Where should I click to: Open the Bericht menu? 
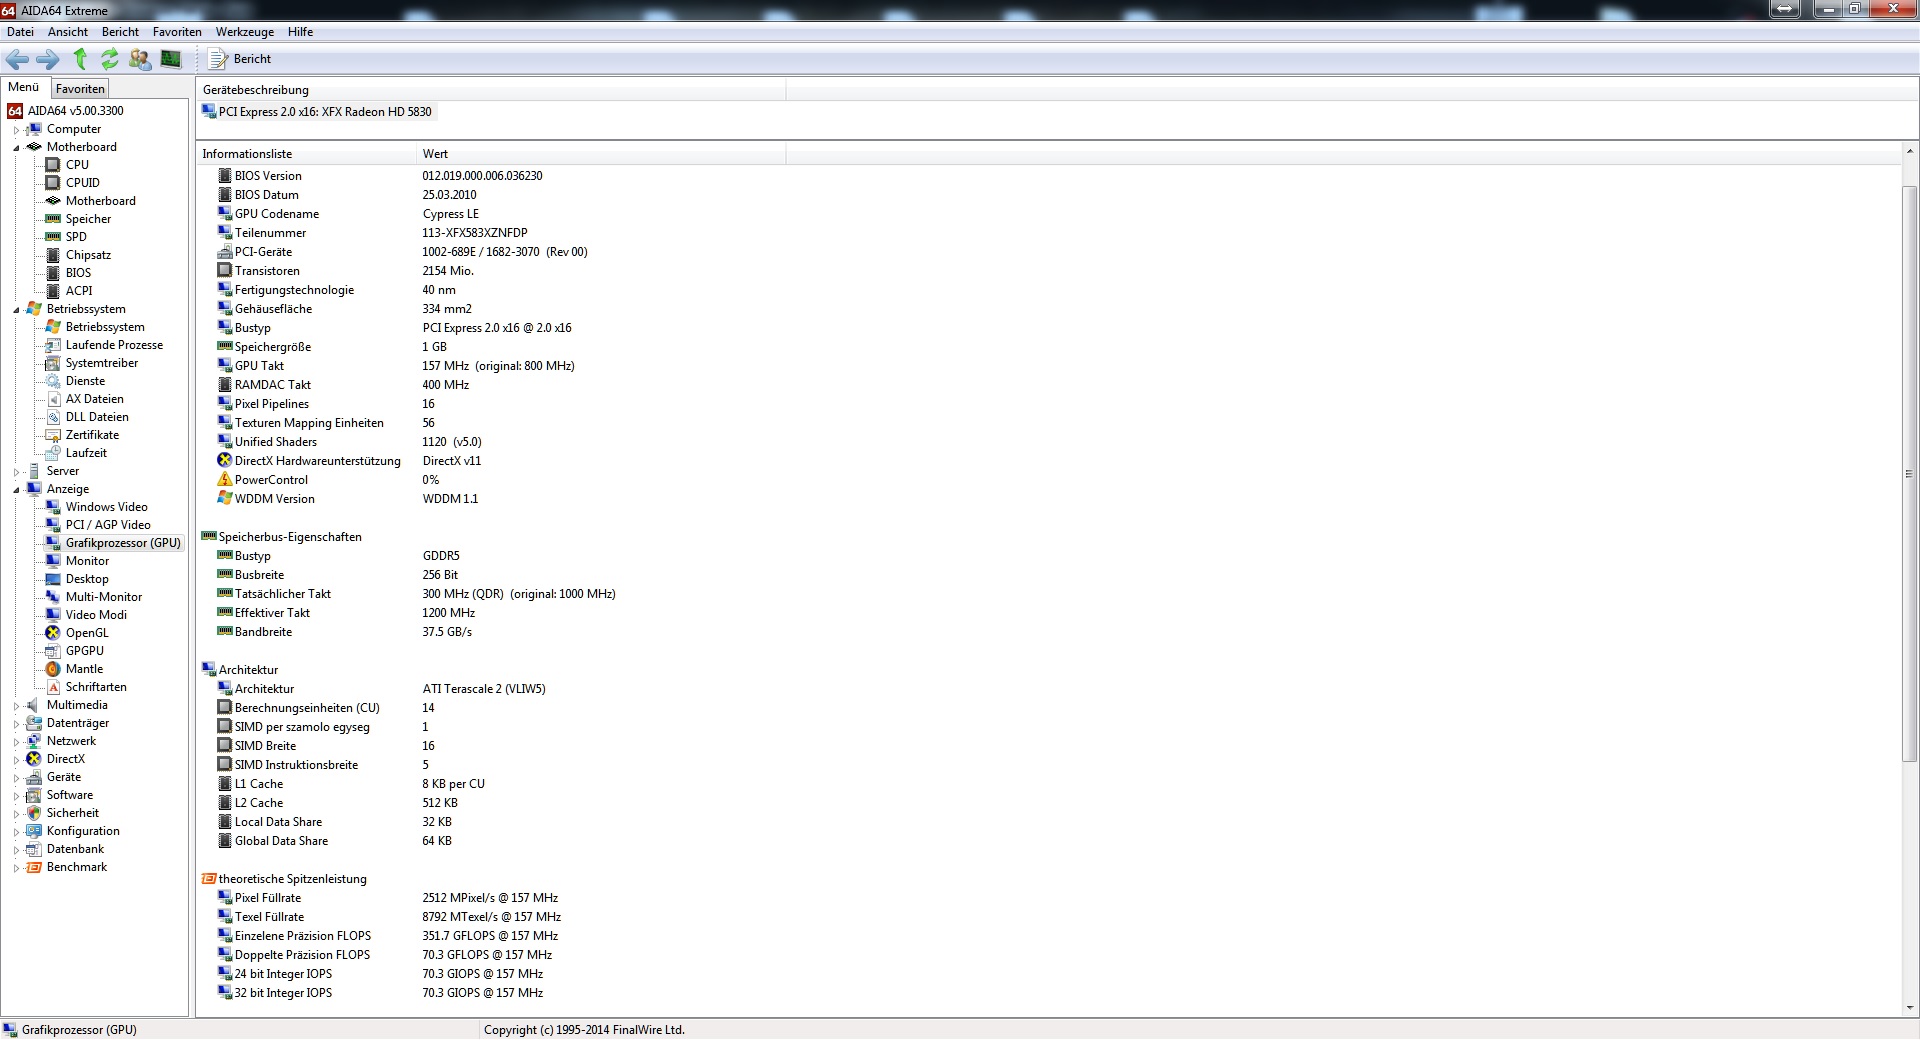[x=120, y=32]
